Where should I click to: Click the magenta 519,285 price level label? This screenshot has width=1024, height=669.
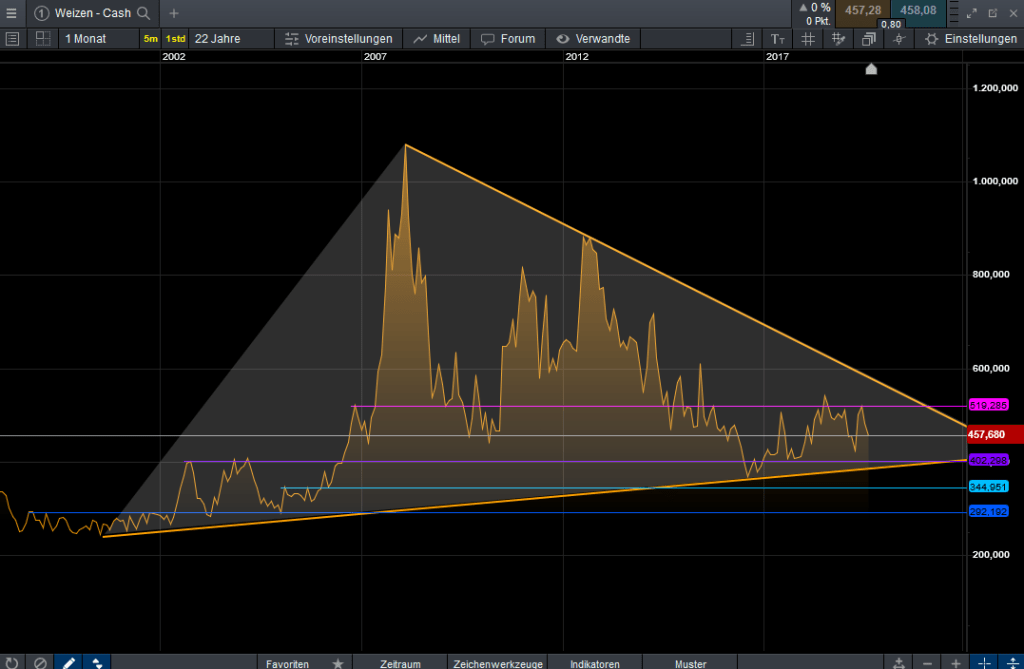(x=988, y=405)
